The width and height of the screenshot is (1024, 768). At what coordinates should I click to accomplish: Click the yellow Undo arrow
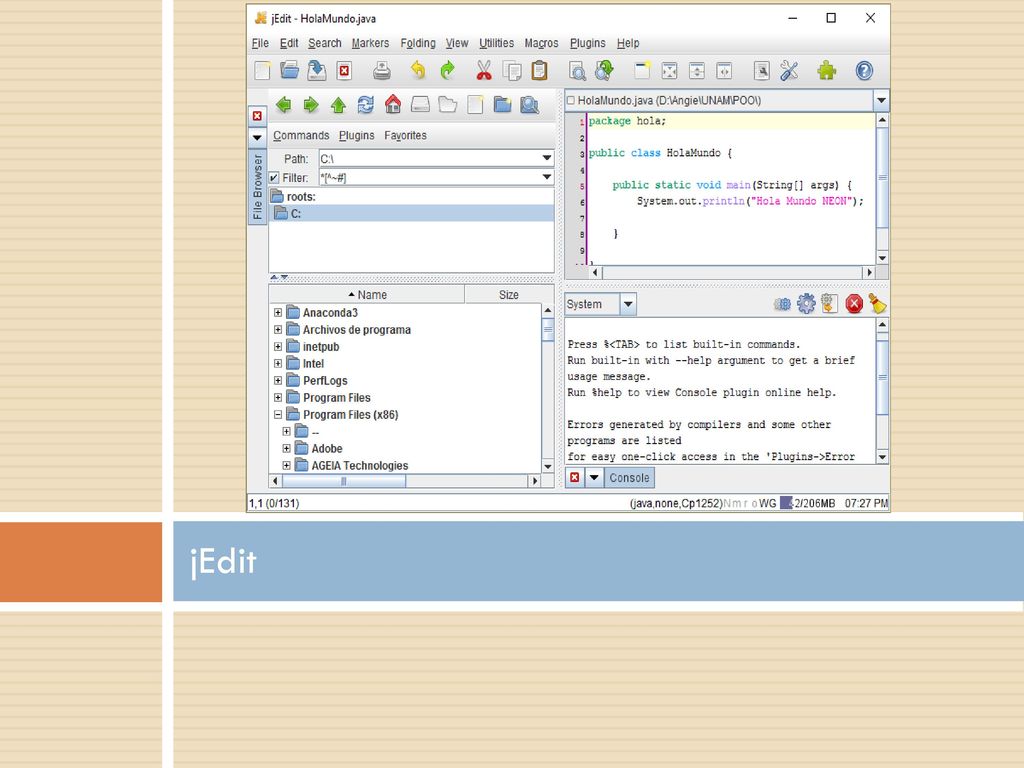(418, 70)
